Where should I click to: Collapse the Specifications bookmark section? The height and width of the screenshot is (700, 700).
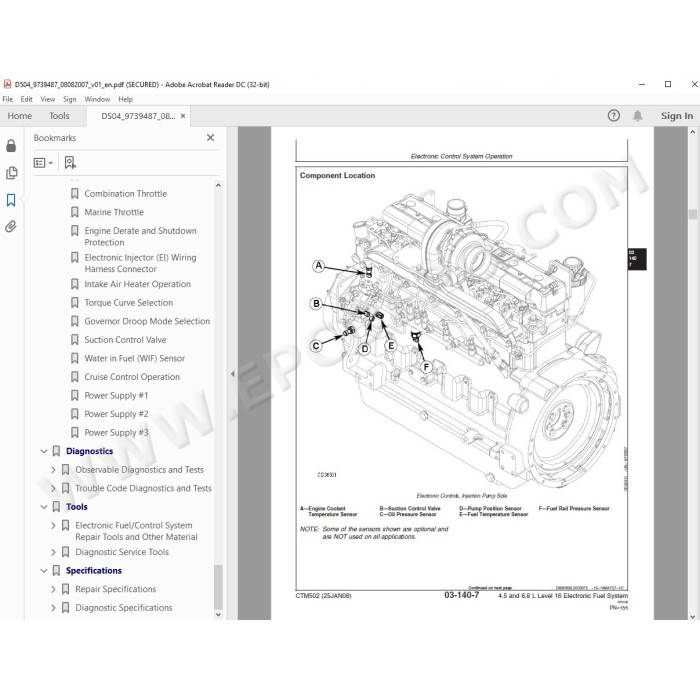pos(44,571)
